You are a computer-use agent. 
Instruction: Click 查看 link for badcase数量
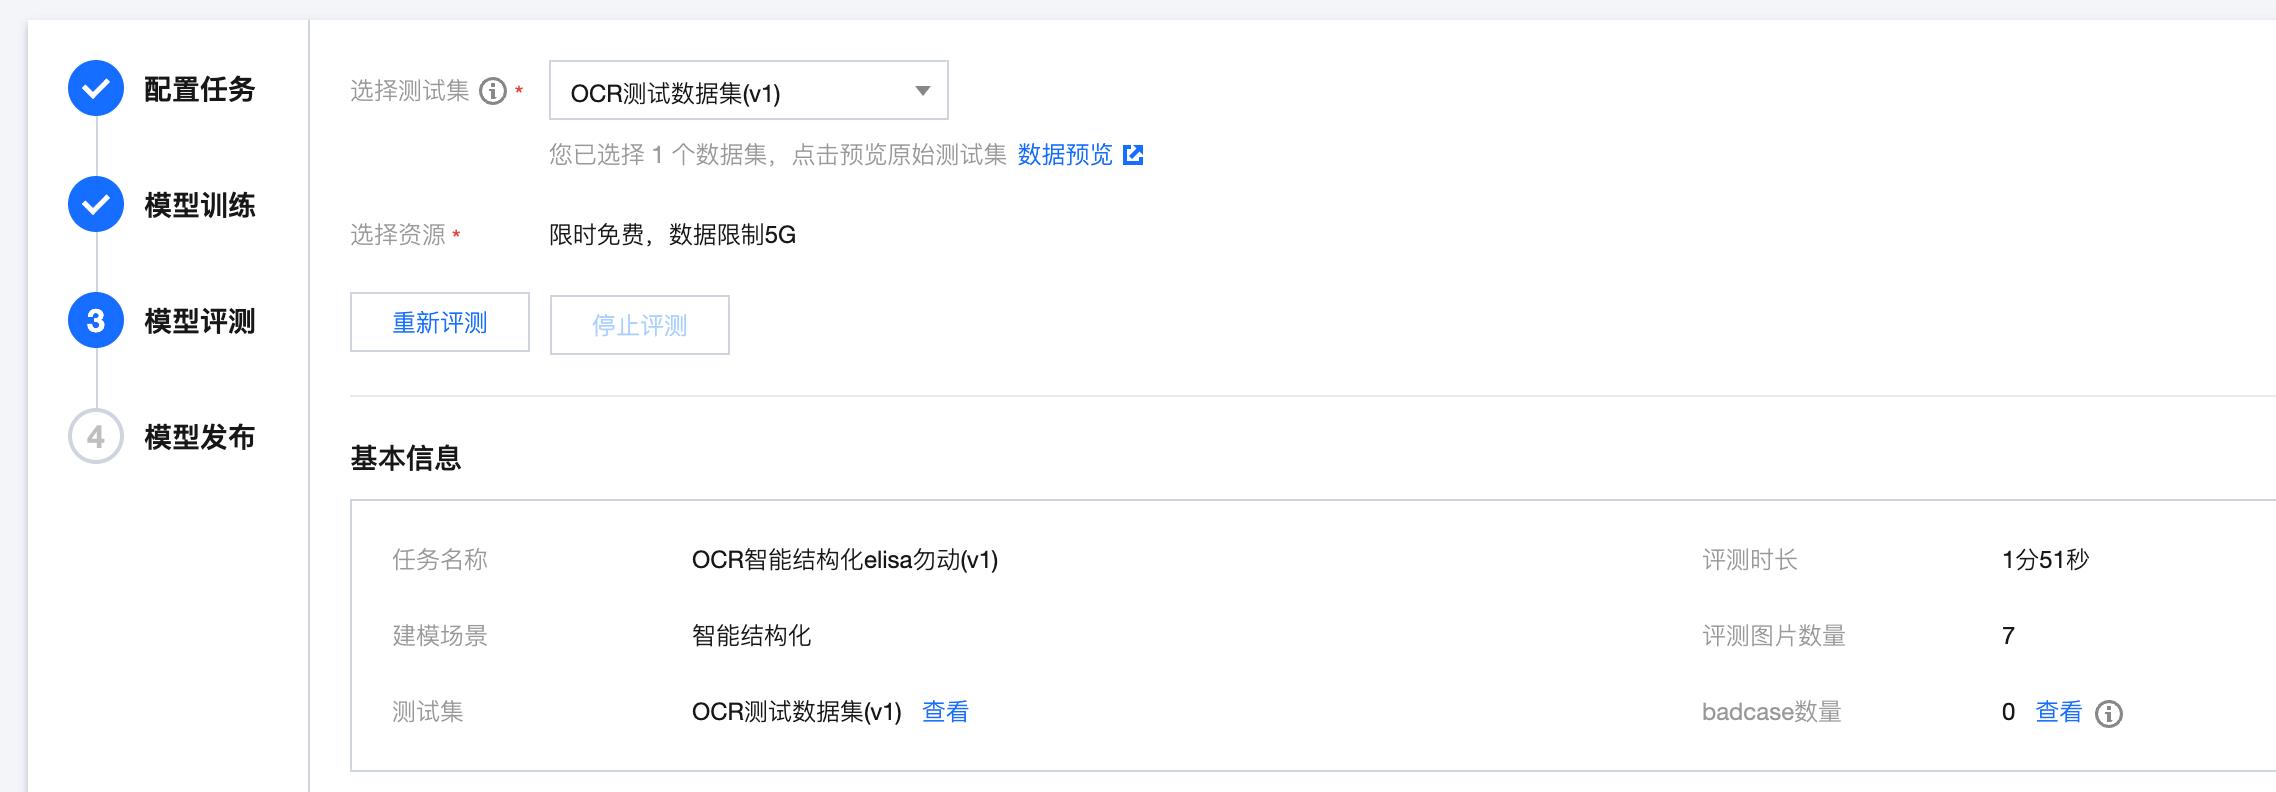2059,712
